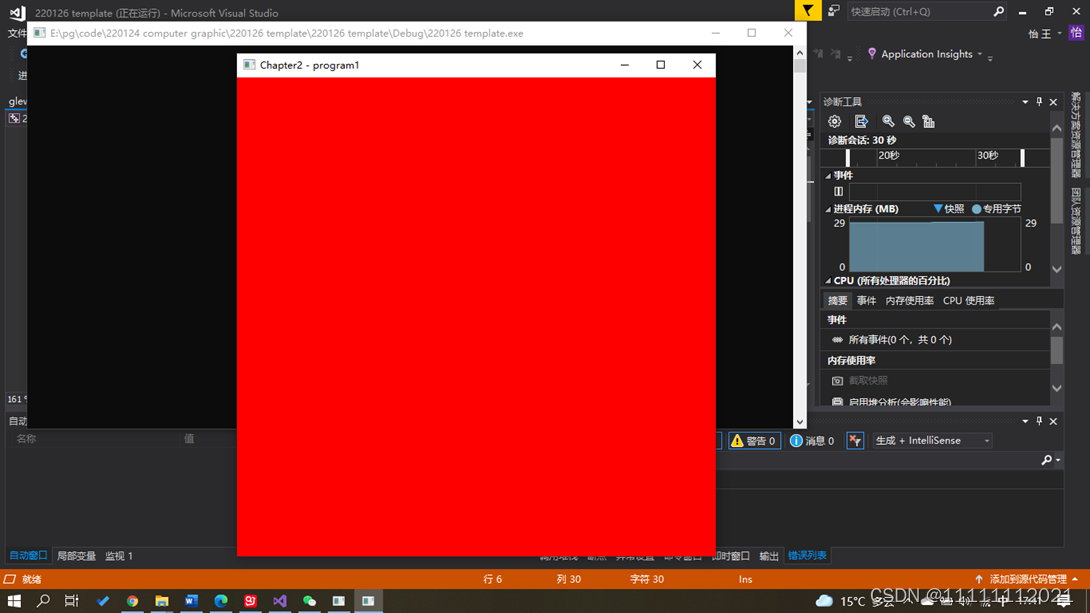The width and height of the screenshot is (1090, 613).
Task: Maximize the Chapter2 - program1 window
Action: [x=660, y=65]
